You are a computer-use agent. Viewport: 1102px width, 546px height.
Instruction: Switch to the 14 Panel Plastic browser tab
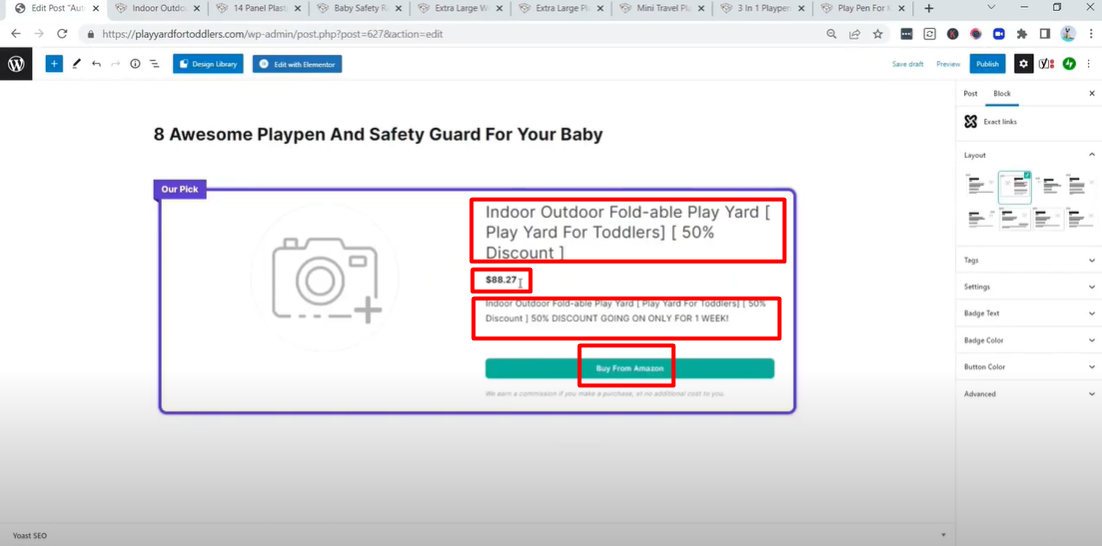[259, 8]
